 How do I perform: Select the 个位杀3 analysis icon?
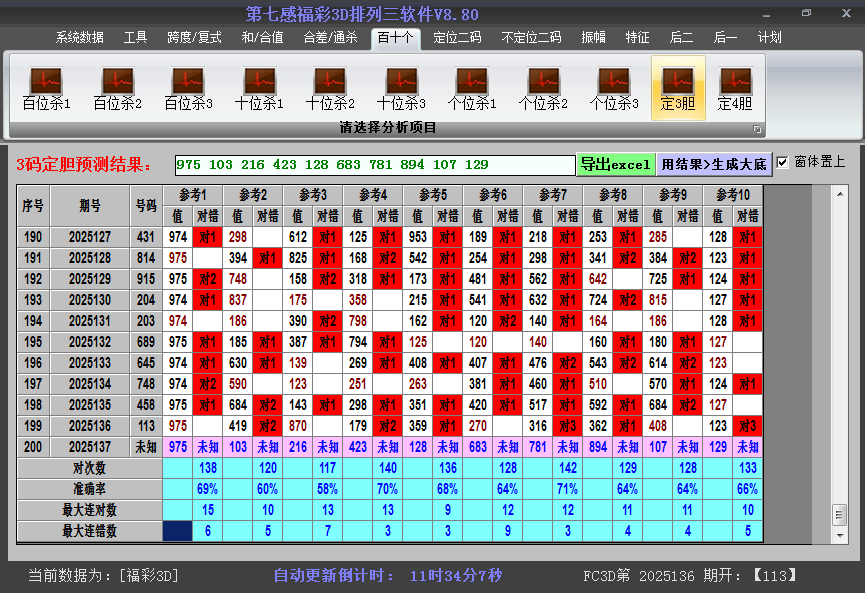pos(613,88)
